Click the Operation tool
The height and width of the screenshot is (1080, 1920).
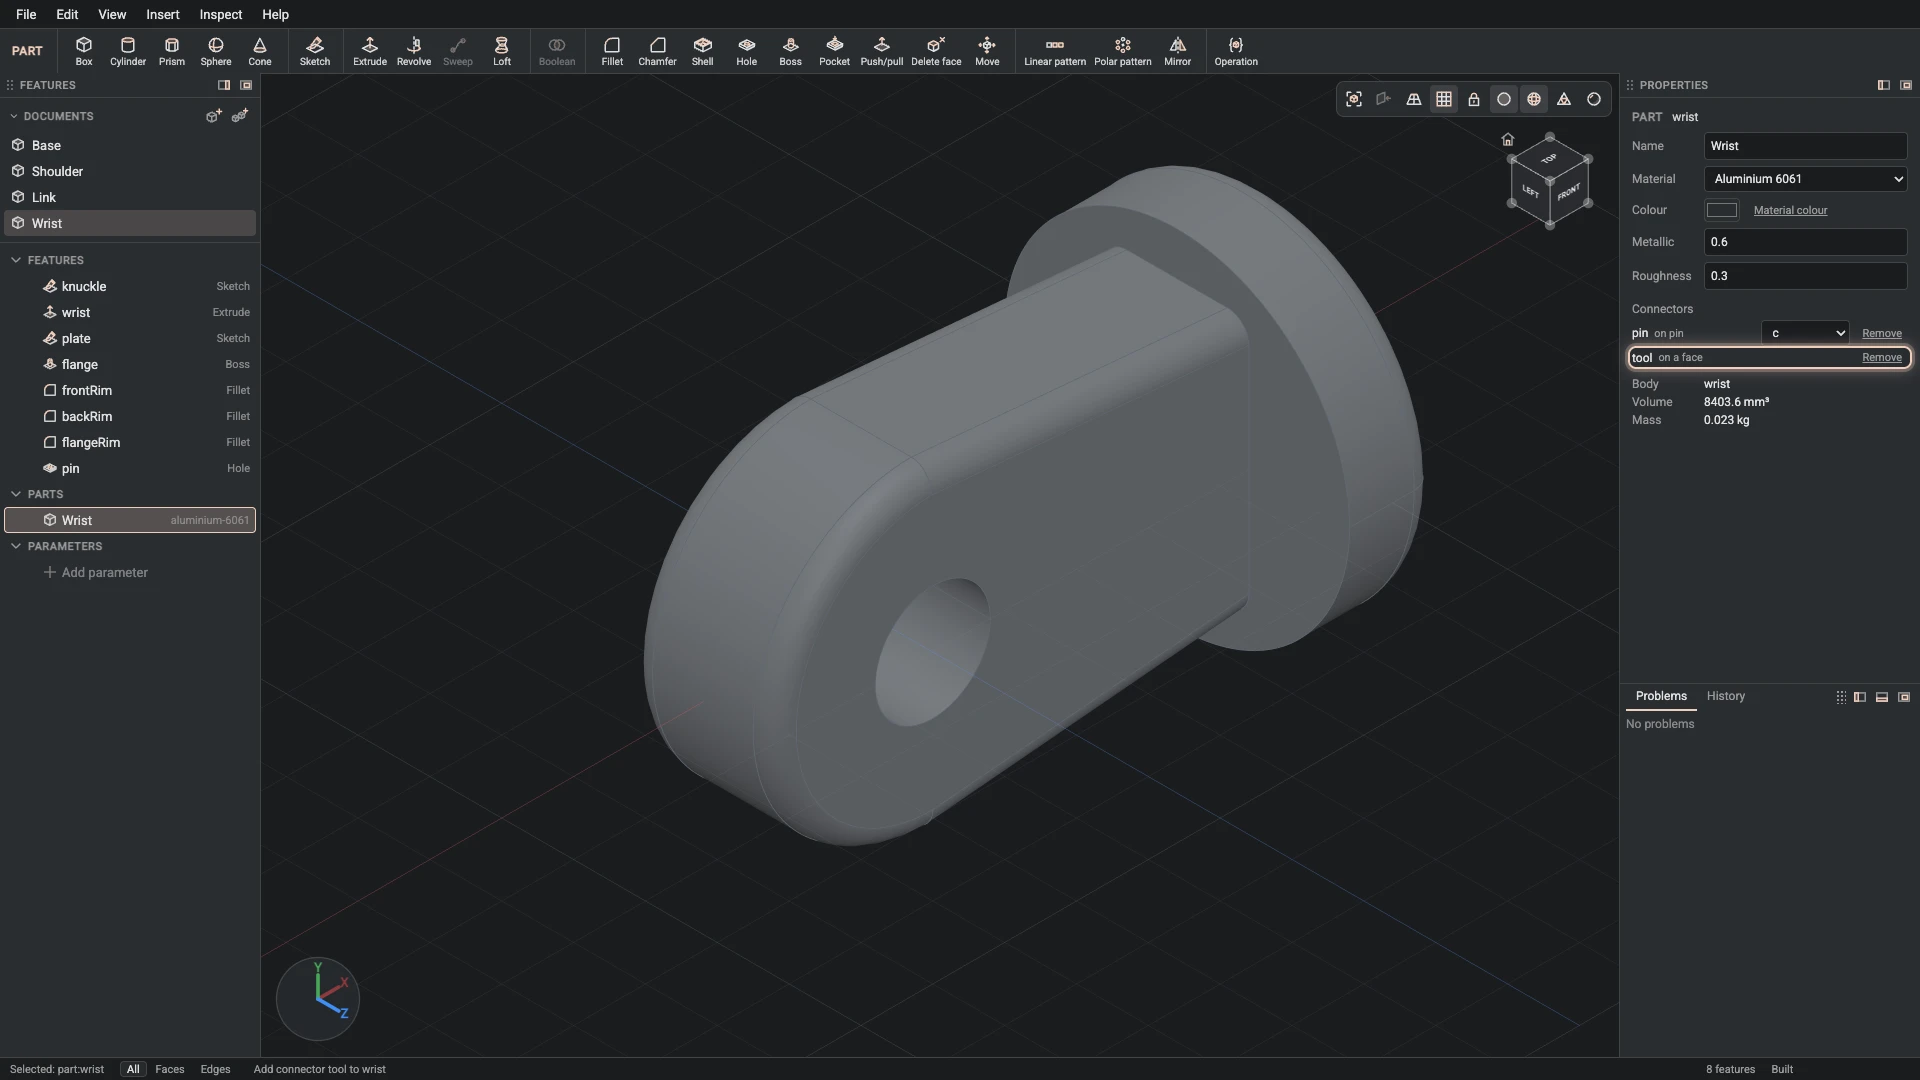(1236, 51)
